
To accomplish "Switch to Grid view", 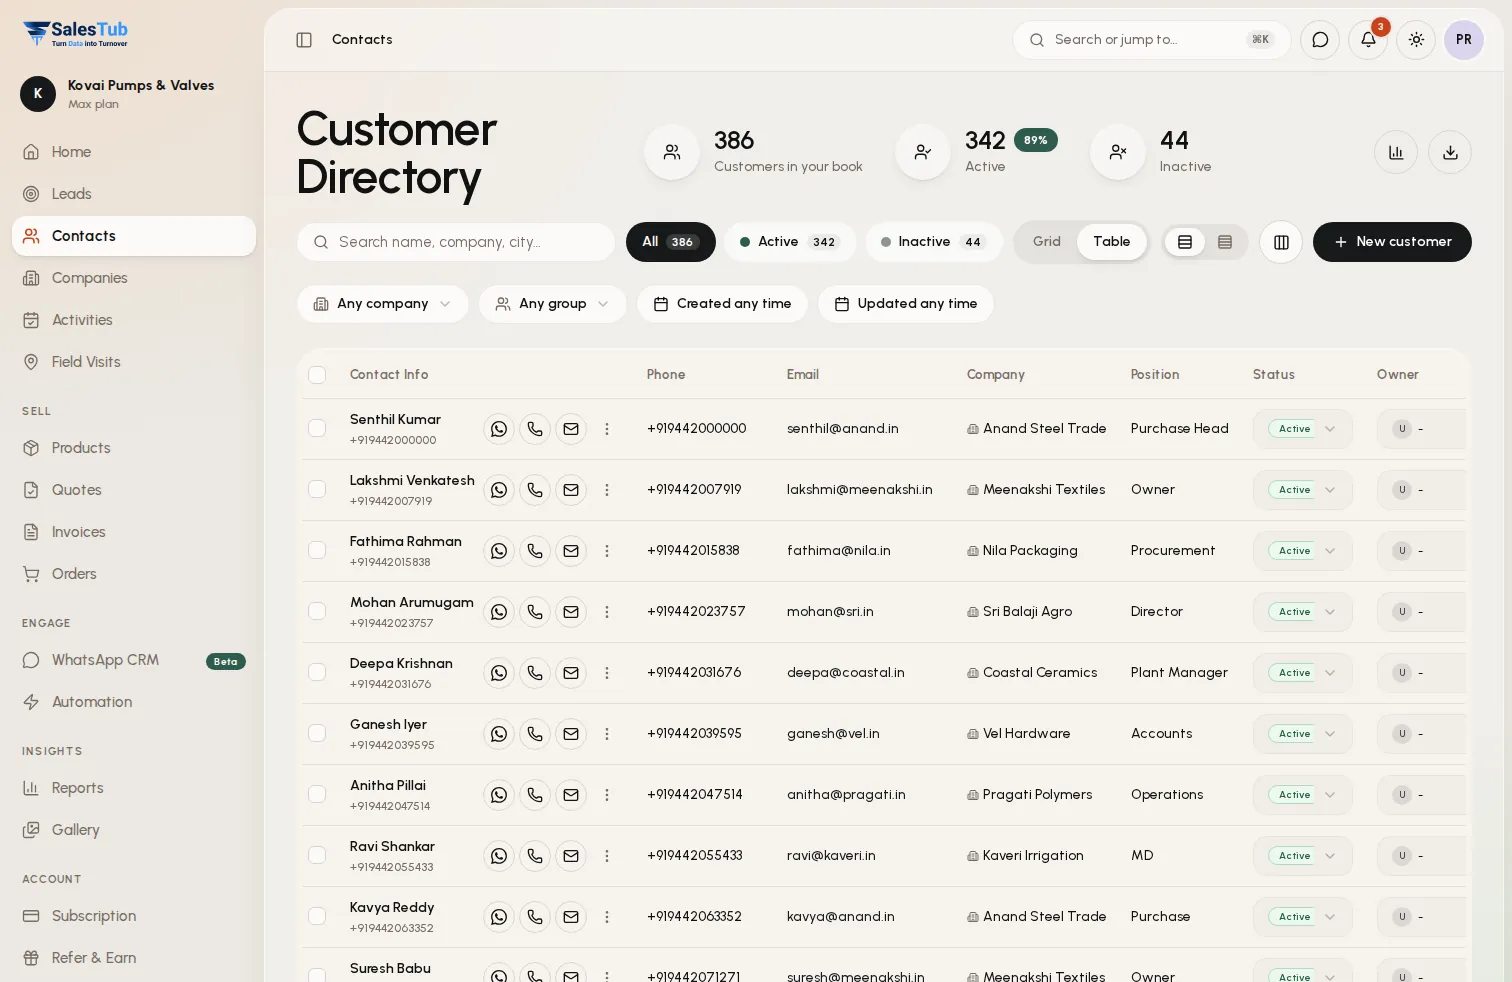I will [x=1047, y=242].
